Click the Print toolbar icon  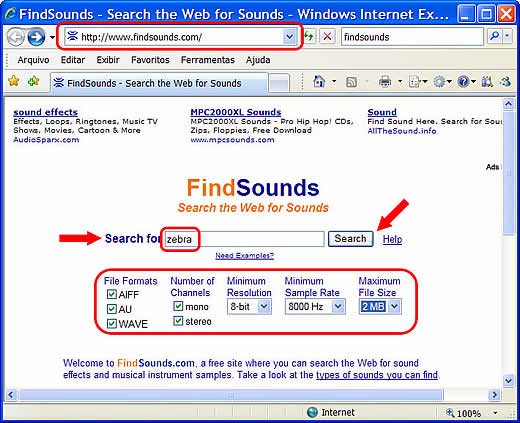(385, 81)
